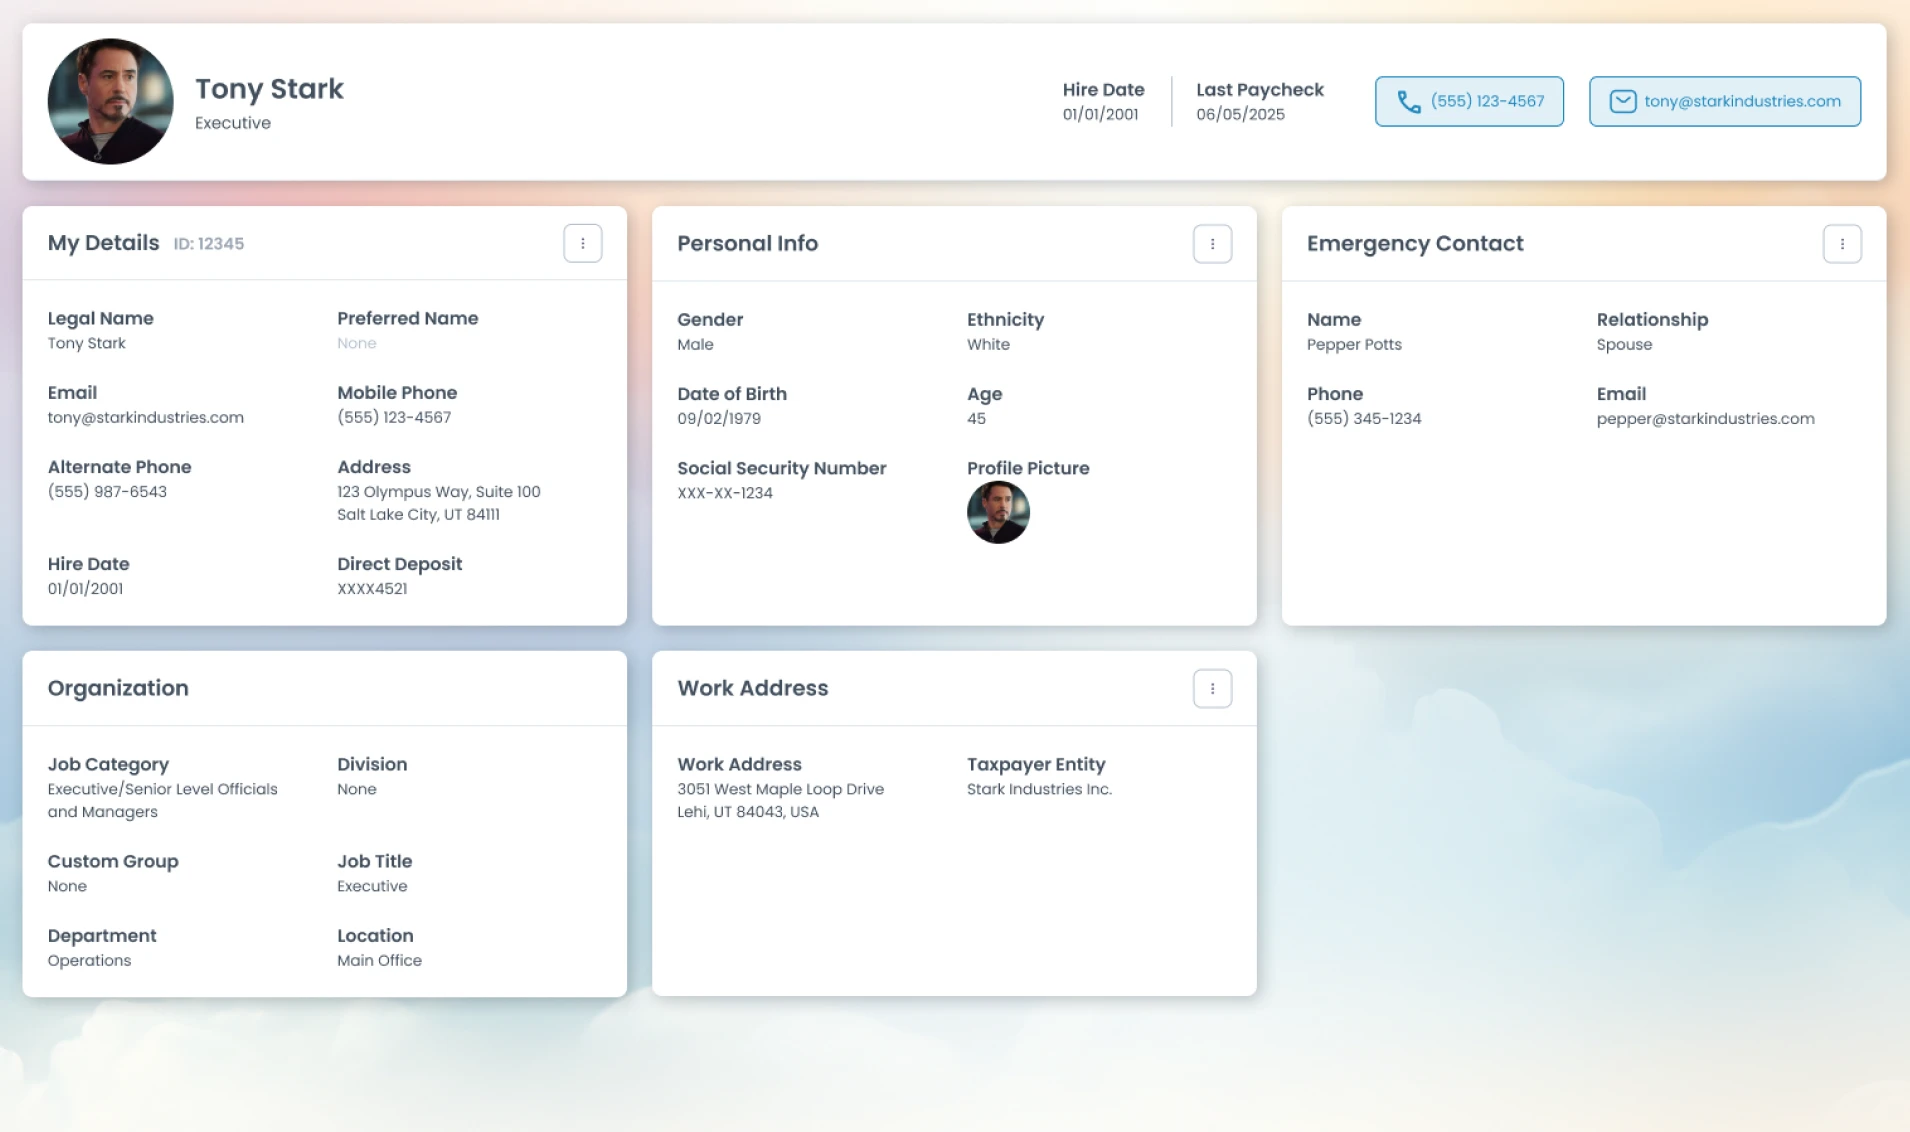Open the Personal Info three-dot menu
The height and width of the screenshot is (1132, 1910).
[x=1212, y=244]
